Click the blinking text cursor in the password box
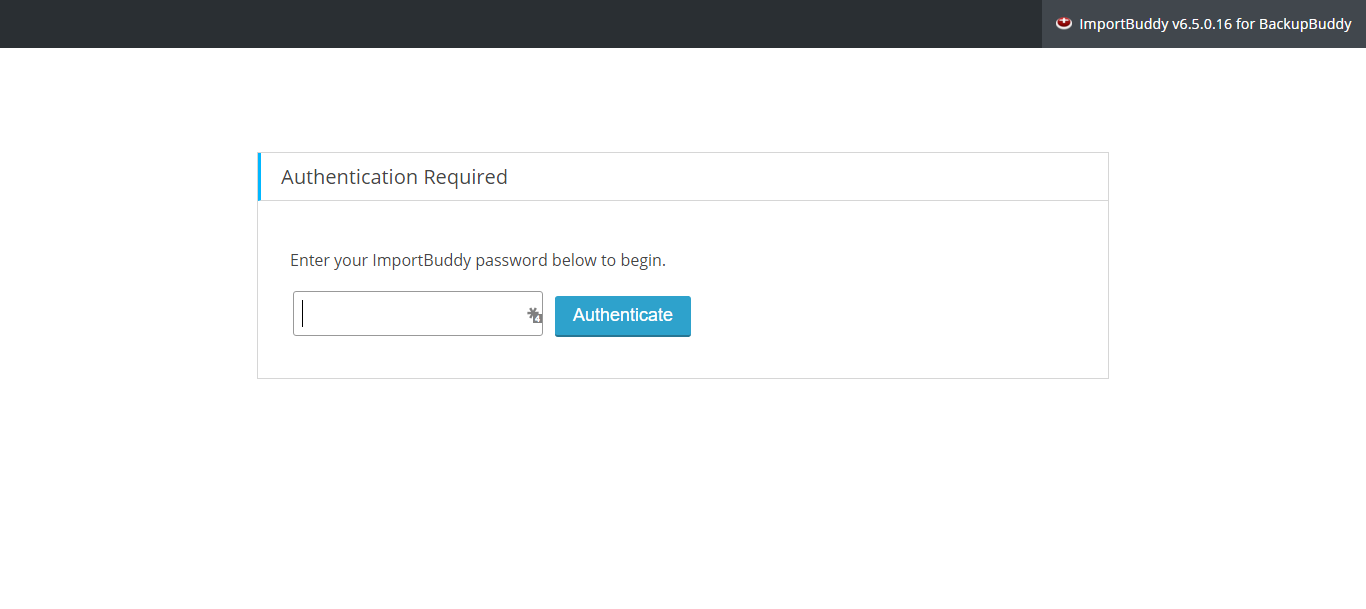 [303, 314]
